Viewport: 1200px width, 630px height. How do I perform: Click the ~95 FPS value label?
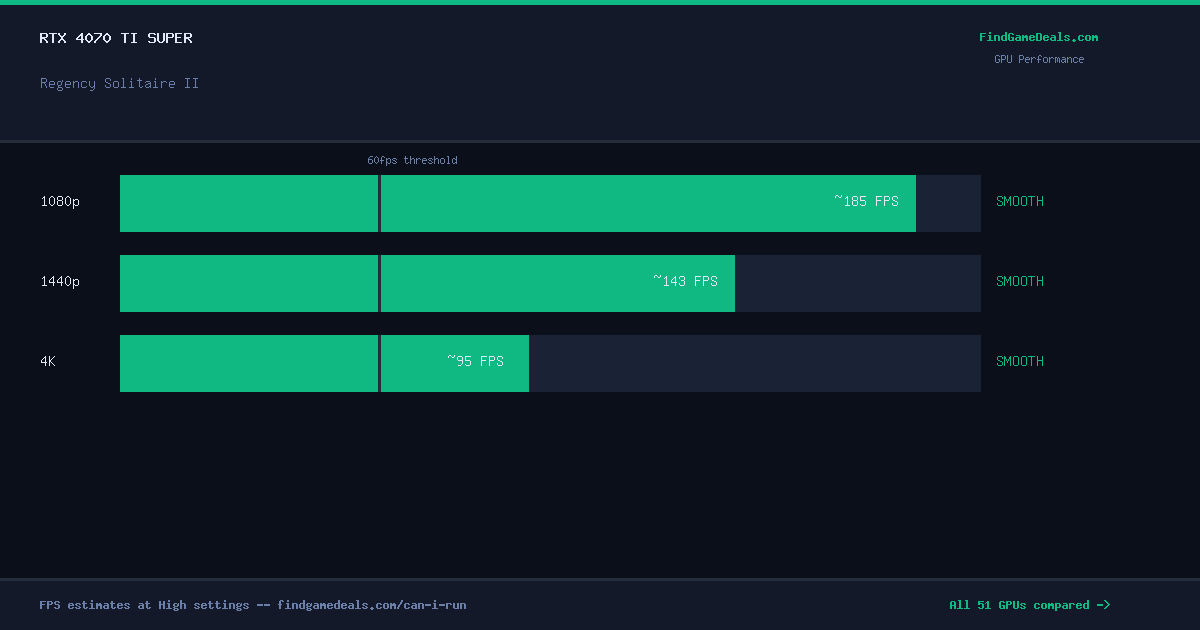tap(475, 361)
